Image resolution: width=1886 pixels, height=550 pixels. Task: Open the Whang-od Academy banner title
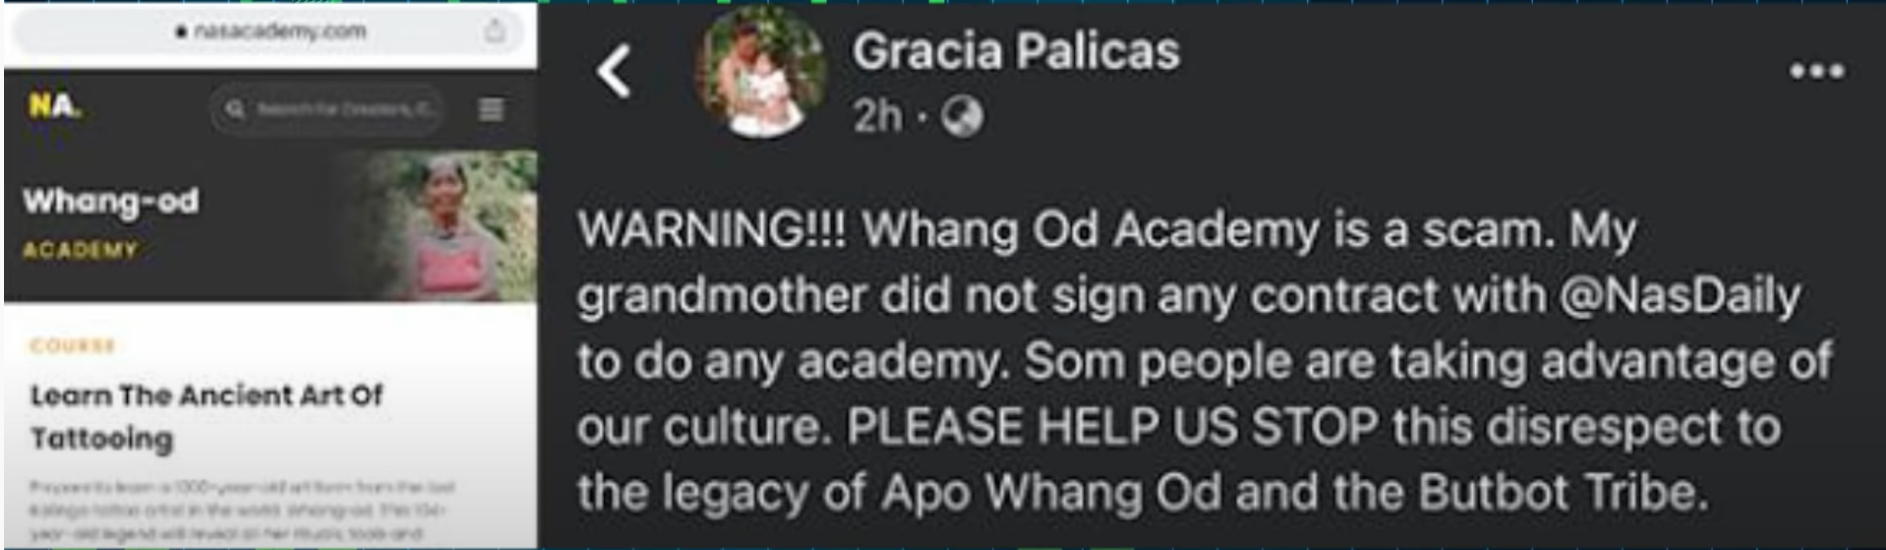point(111,201)
